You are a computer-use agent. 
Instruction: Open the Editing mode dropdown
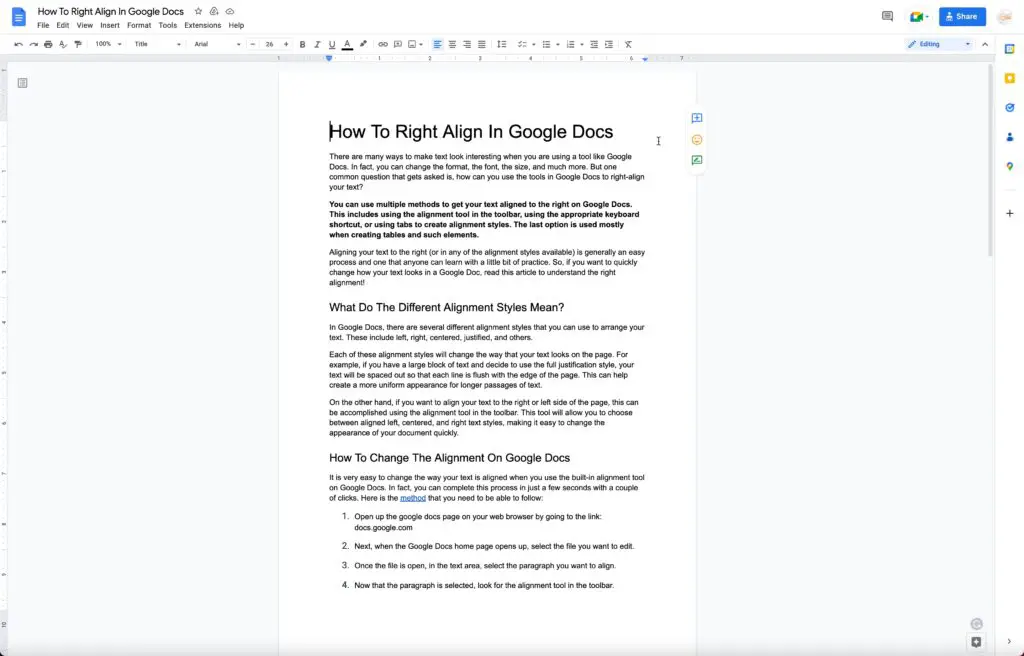pos(939,44)
